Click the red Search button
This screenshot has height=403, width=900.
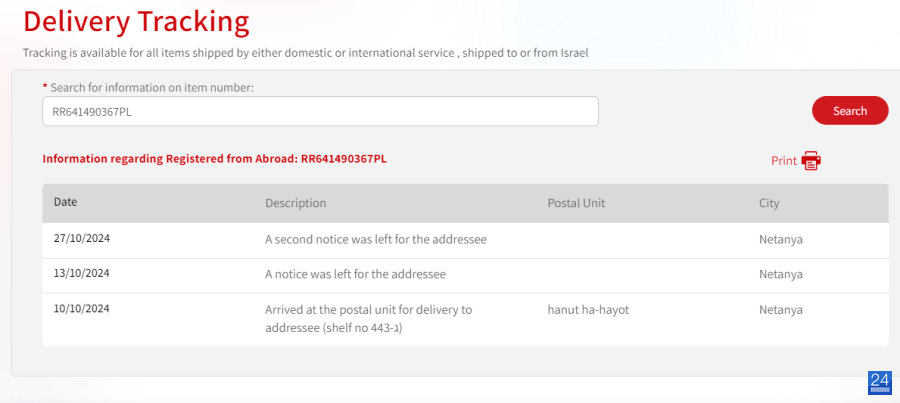[x=849, y=111]
